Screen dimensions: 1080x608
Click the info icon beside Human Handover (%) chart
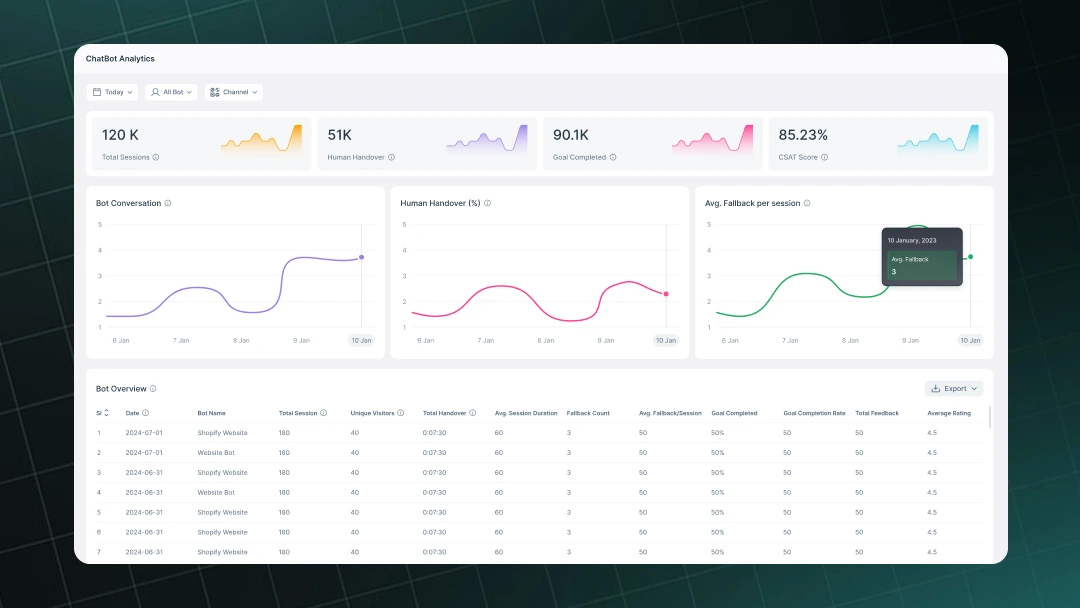pyautogui.click(x=487, y=203)
